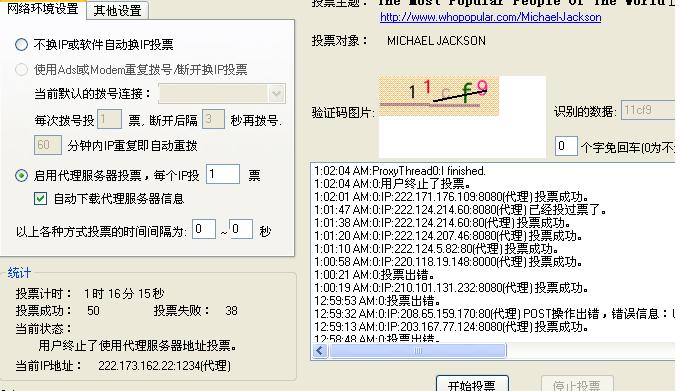
Task: Click the 开始投票 button
Action: 472,384
